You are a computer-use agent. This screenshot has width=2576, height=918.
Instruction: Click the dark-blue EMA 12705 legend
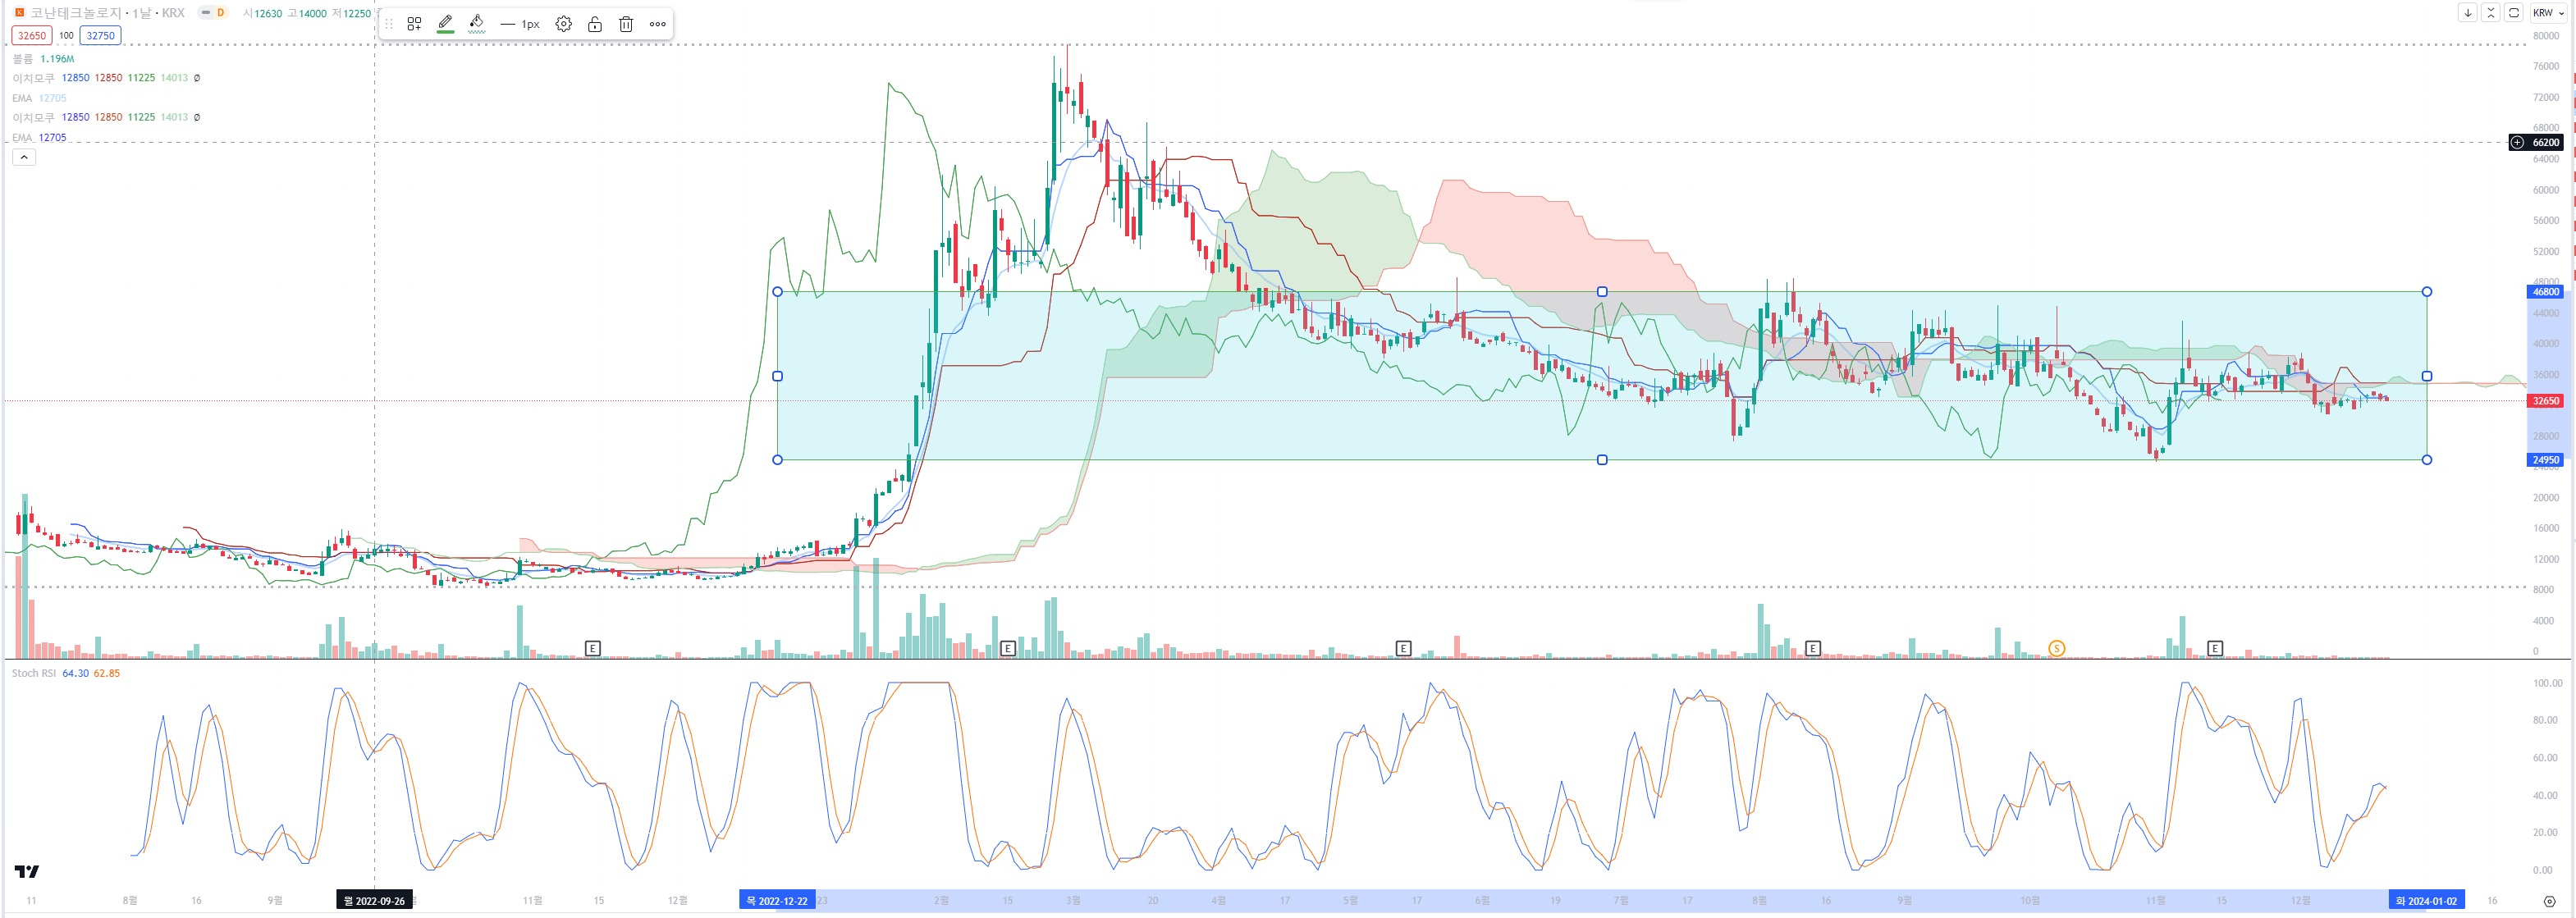click(x=39, y=138)
